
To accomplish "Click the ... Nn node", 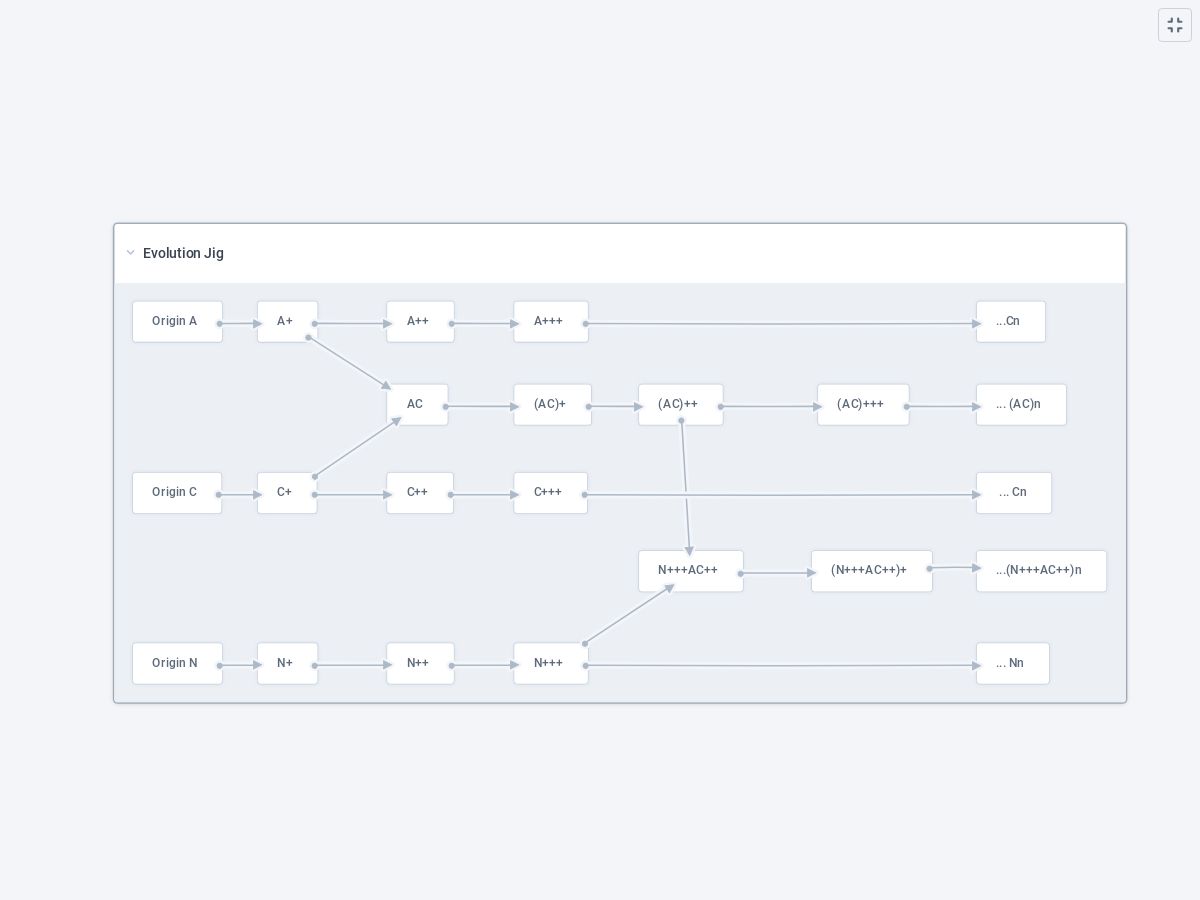I will (1012, 664).
